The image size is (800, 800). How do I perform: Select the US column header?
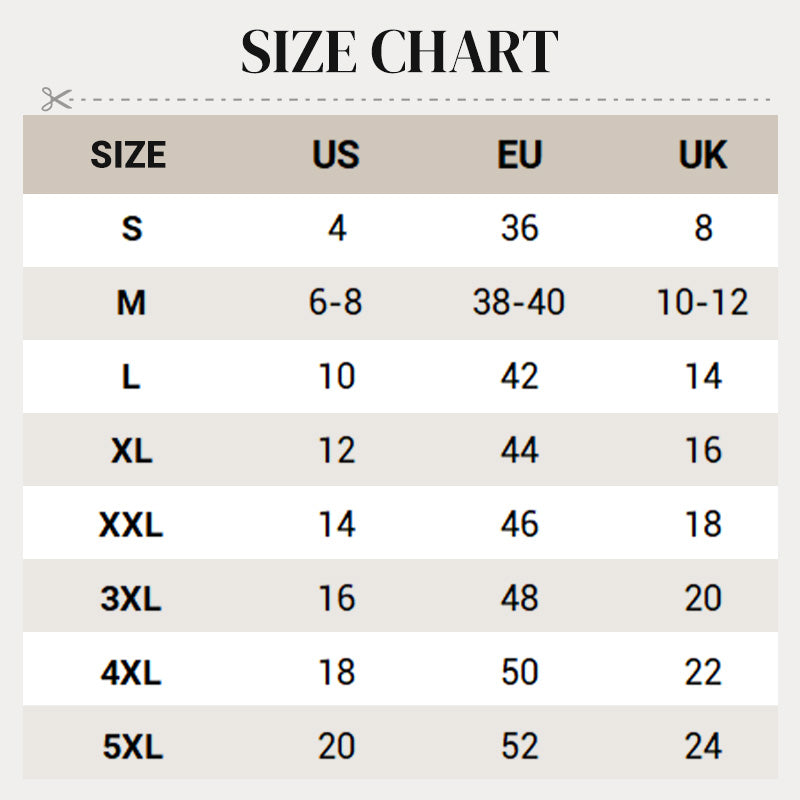point(336,155)
